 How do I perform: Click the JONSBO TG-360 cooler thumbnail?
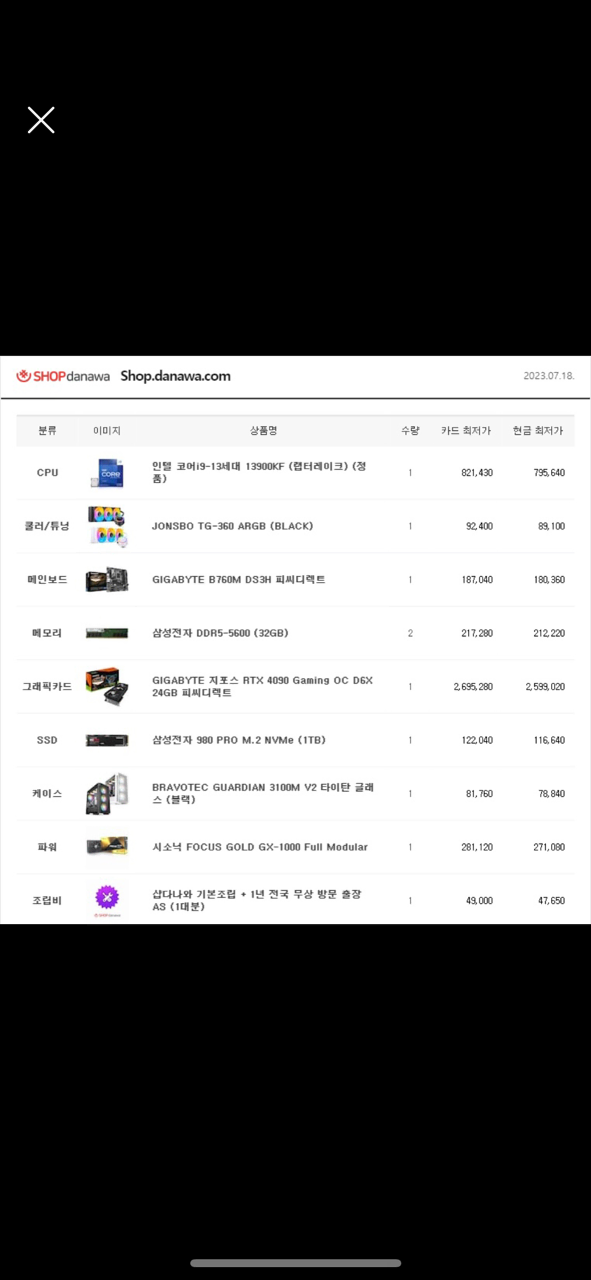click(x=106, y=526)
